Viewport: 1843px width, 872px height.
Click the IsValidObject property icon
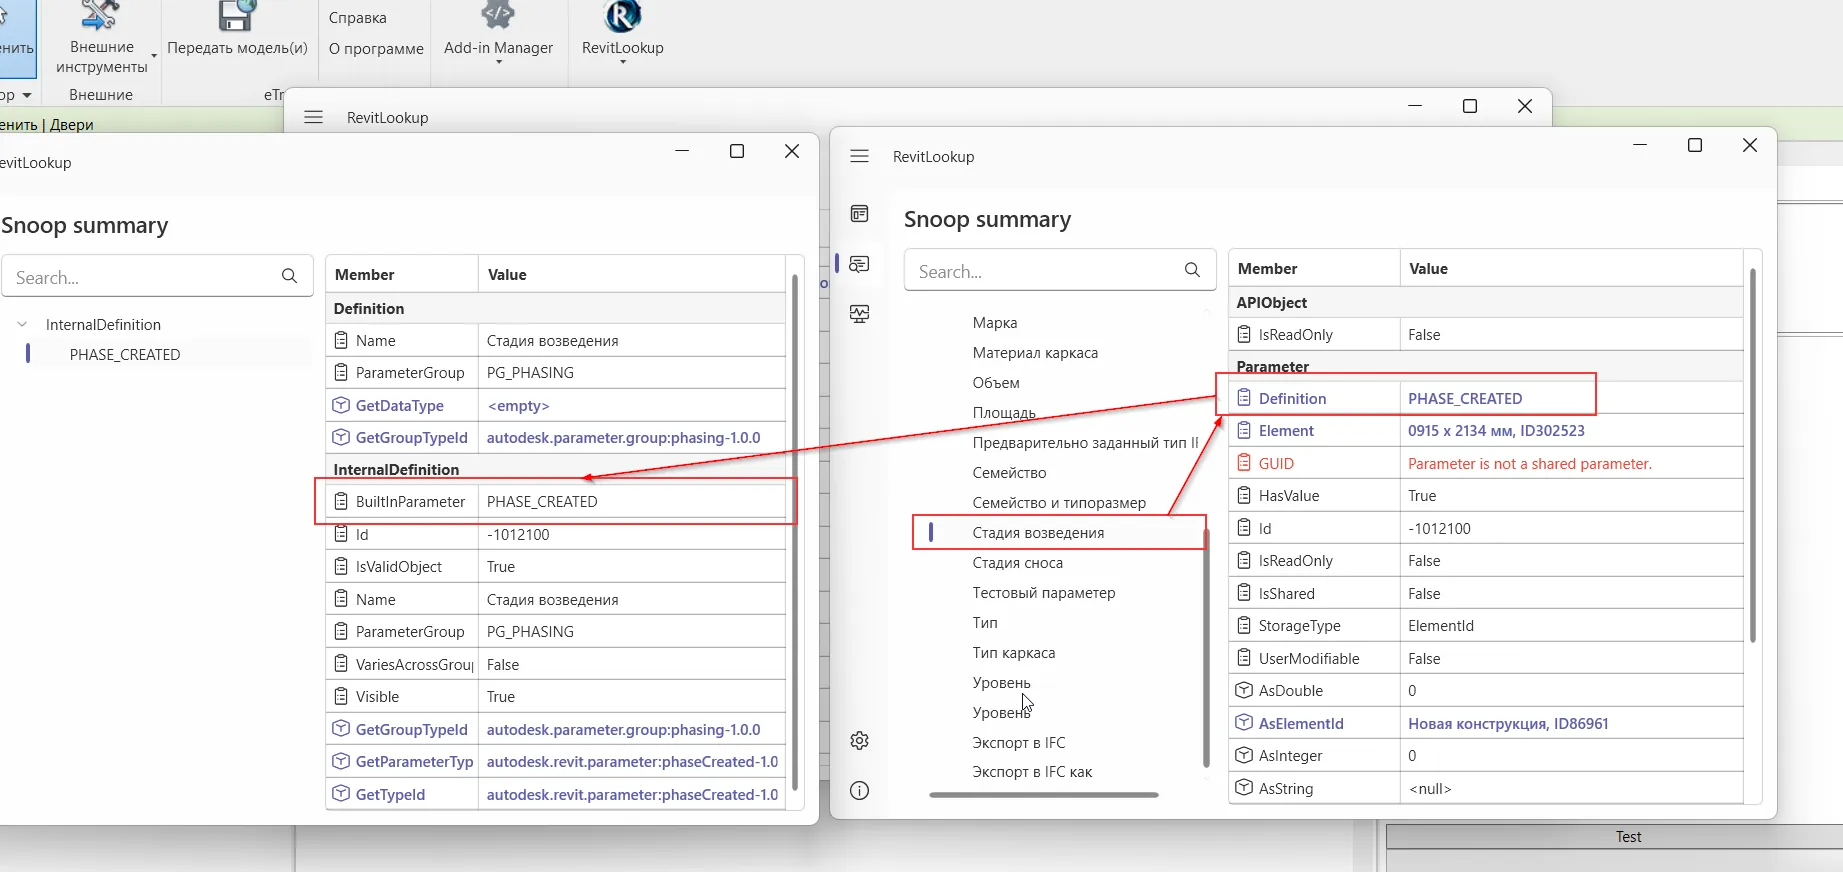point(341,566)
